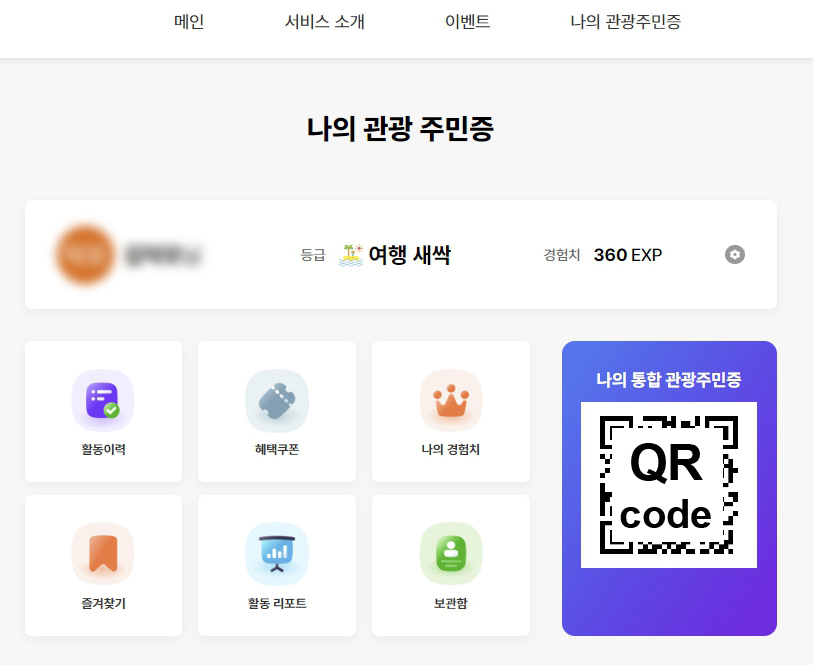Image resolution: width=813 pixels, height=665 pixels.
Task: Open the 활동이력 activity history icon
Action: 103,398
